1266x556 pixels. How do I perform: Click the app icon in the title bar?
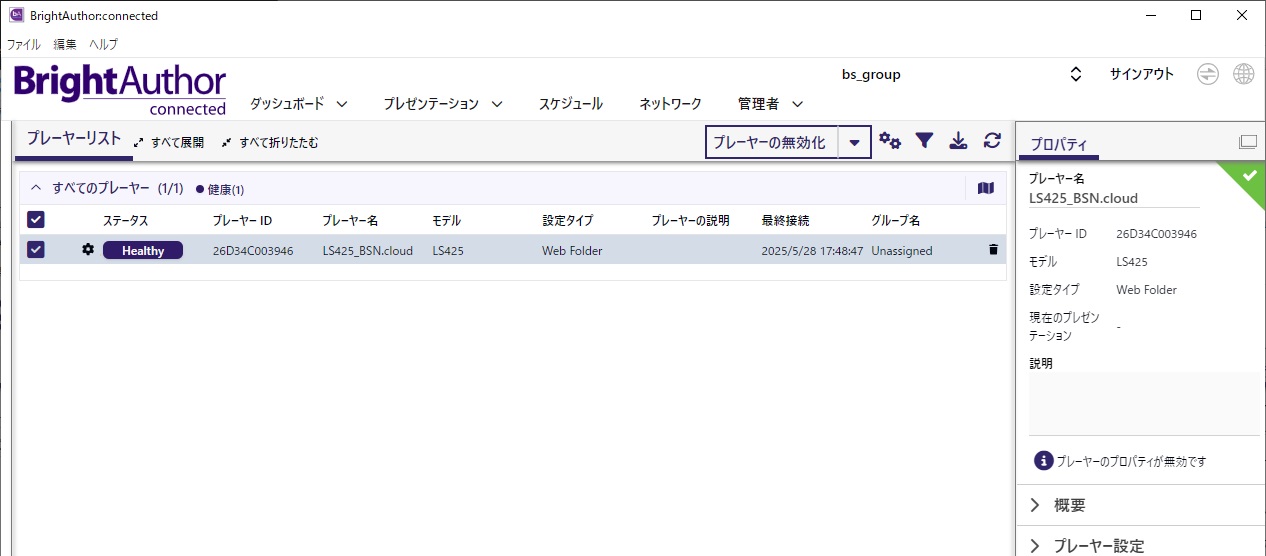[16, 15]
